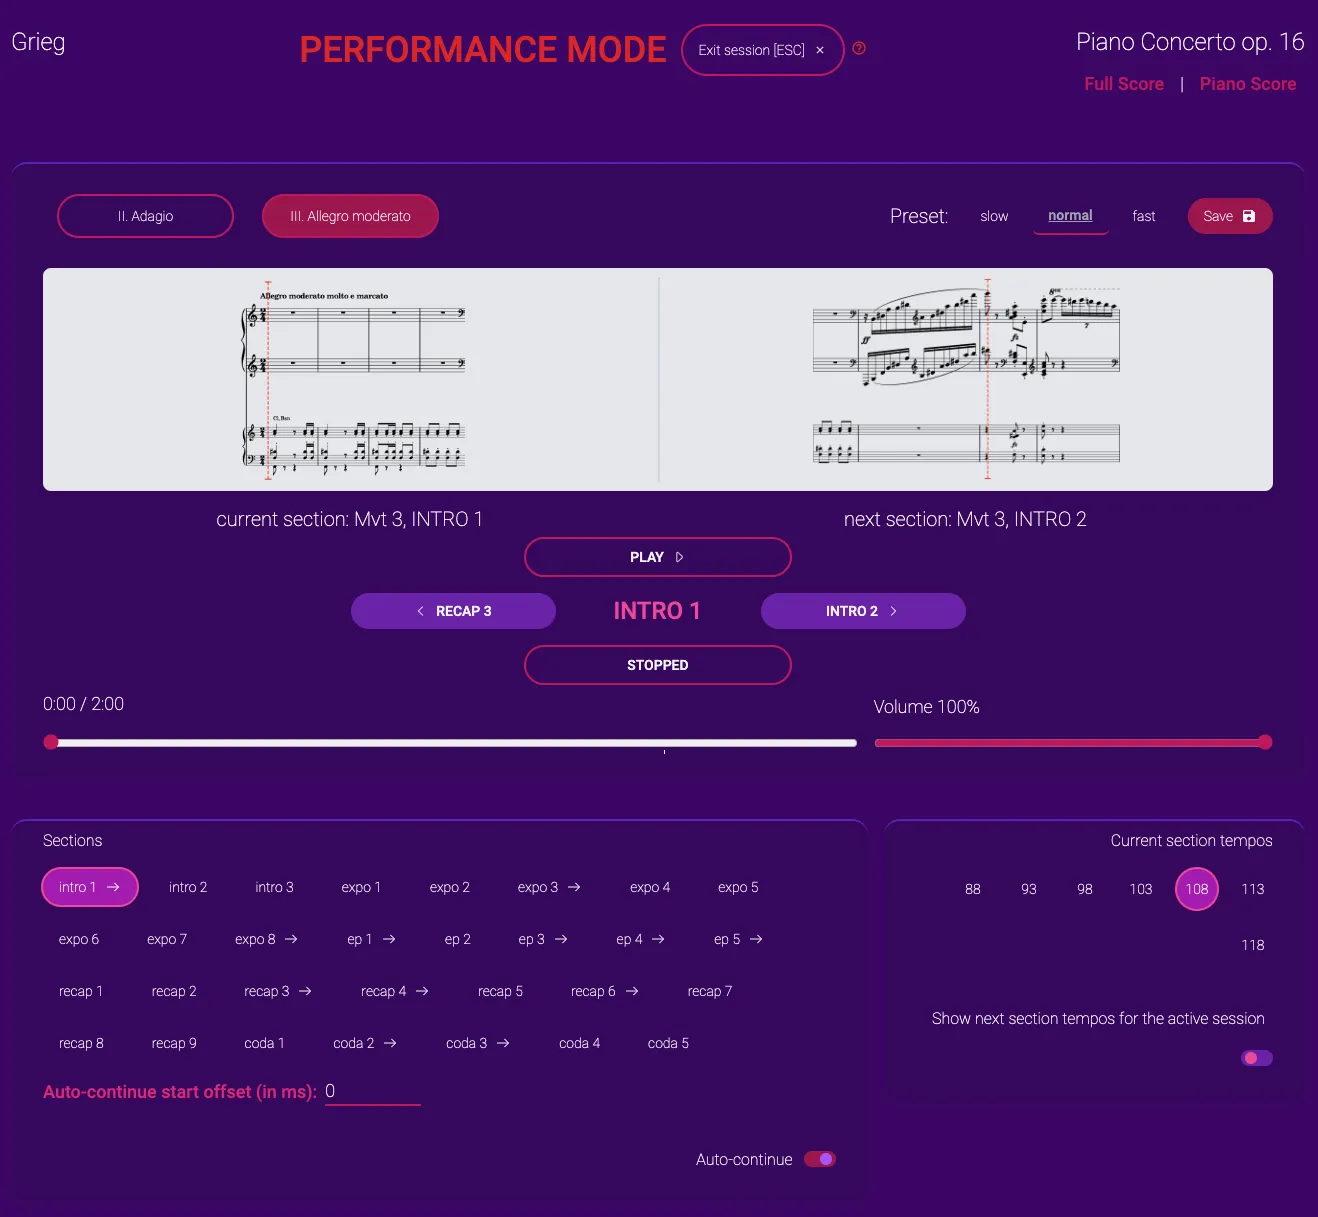Screen dimensions: 1318x1217
Task: Switch to II. Adagio movement
Action: (x=146, y=216)
